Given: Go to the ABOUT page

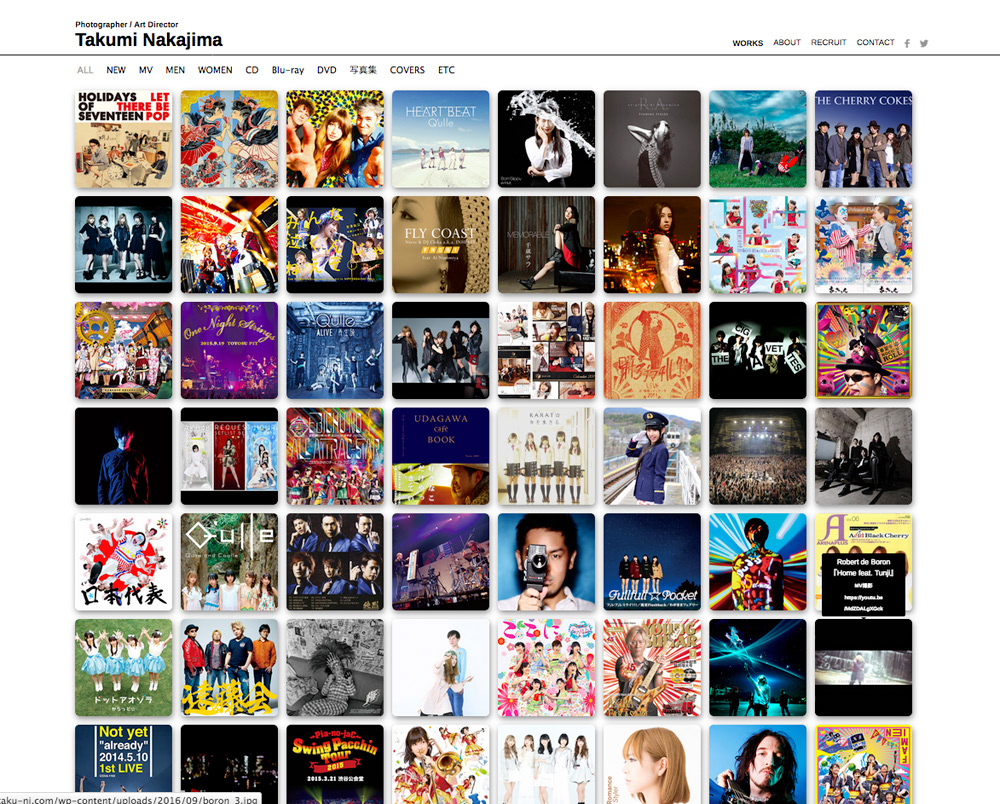Looking at the screenshot, I should point(786,42).
